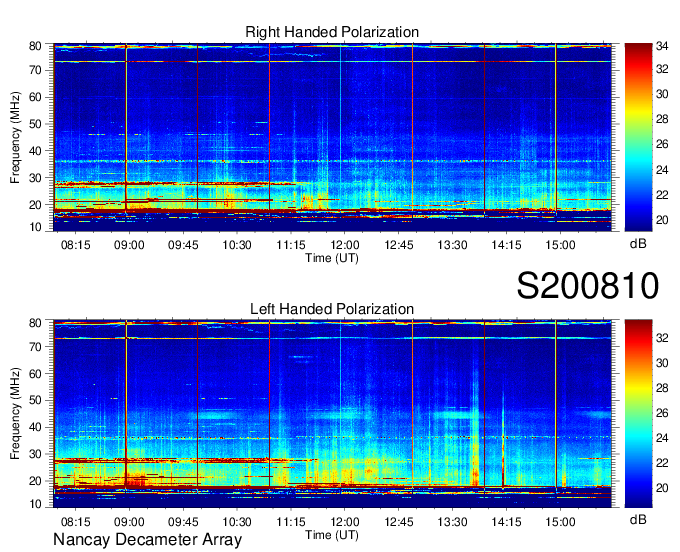Click 09:45 time tick on Left Handed plot

click(183, 522)
